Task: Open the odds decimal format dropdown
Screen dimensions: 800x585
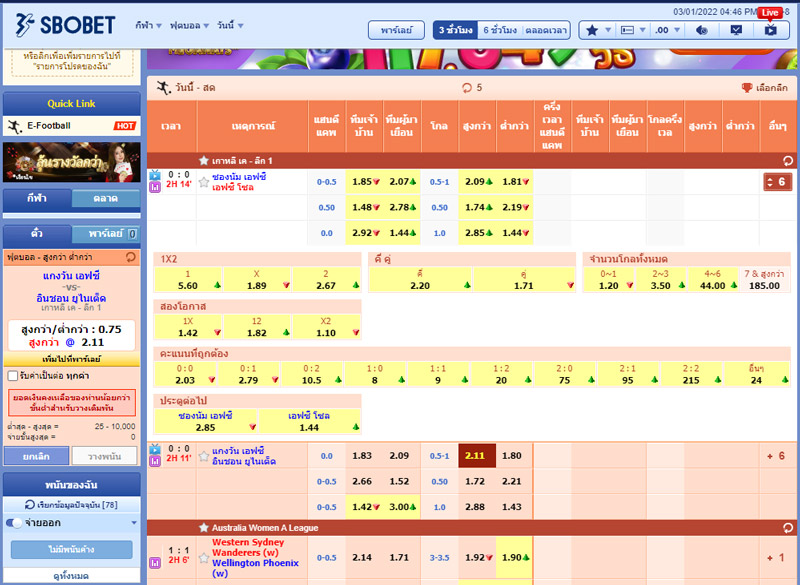Action: coord(661,30)
